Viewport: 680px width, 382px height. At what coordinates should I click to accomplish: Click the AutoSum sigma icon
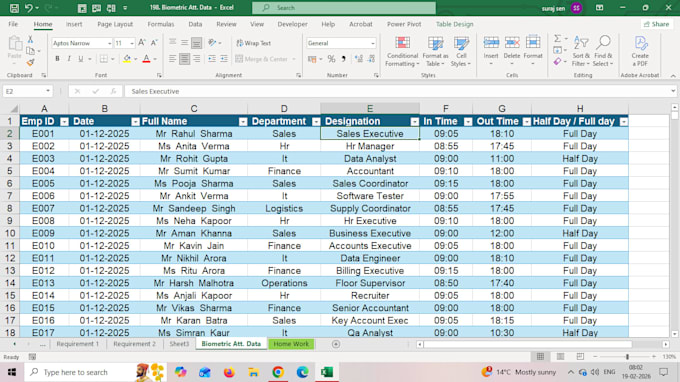pos(557,39)
